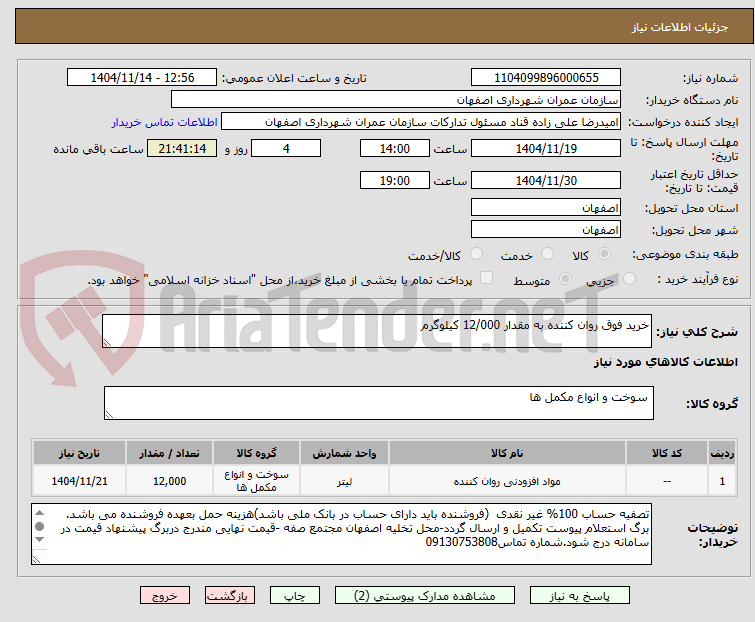Click the delivery city field 'اصفهان'

tap(546, 229)
